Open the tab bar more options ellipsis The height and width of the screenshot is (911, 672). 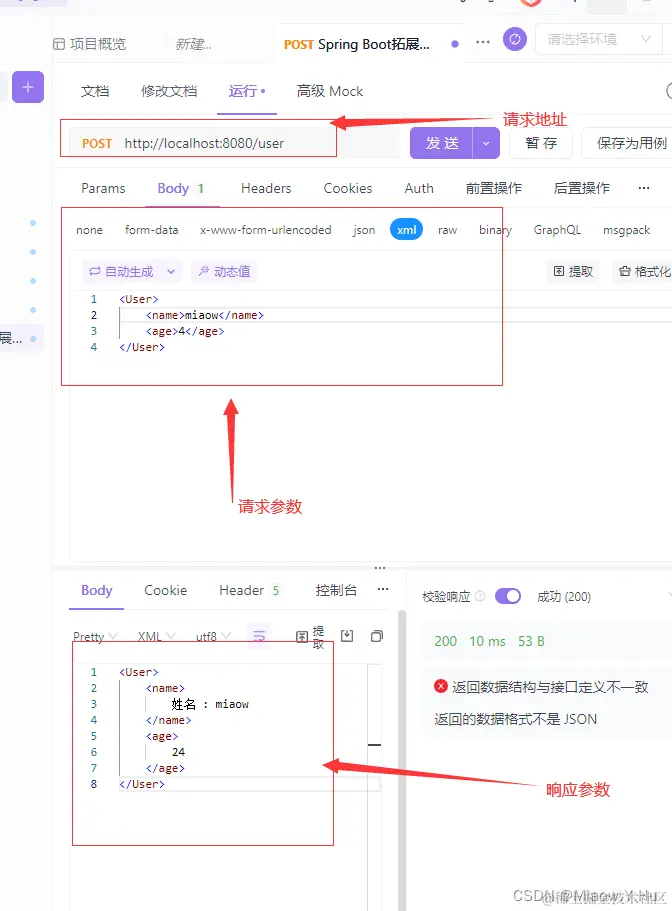point(483,42)
